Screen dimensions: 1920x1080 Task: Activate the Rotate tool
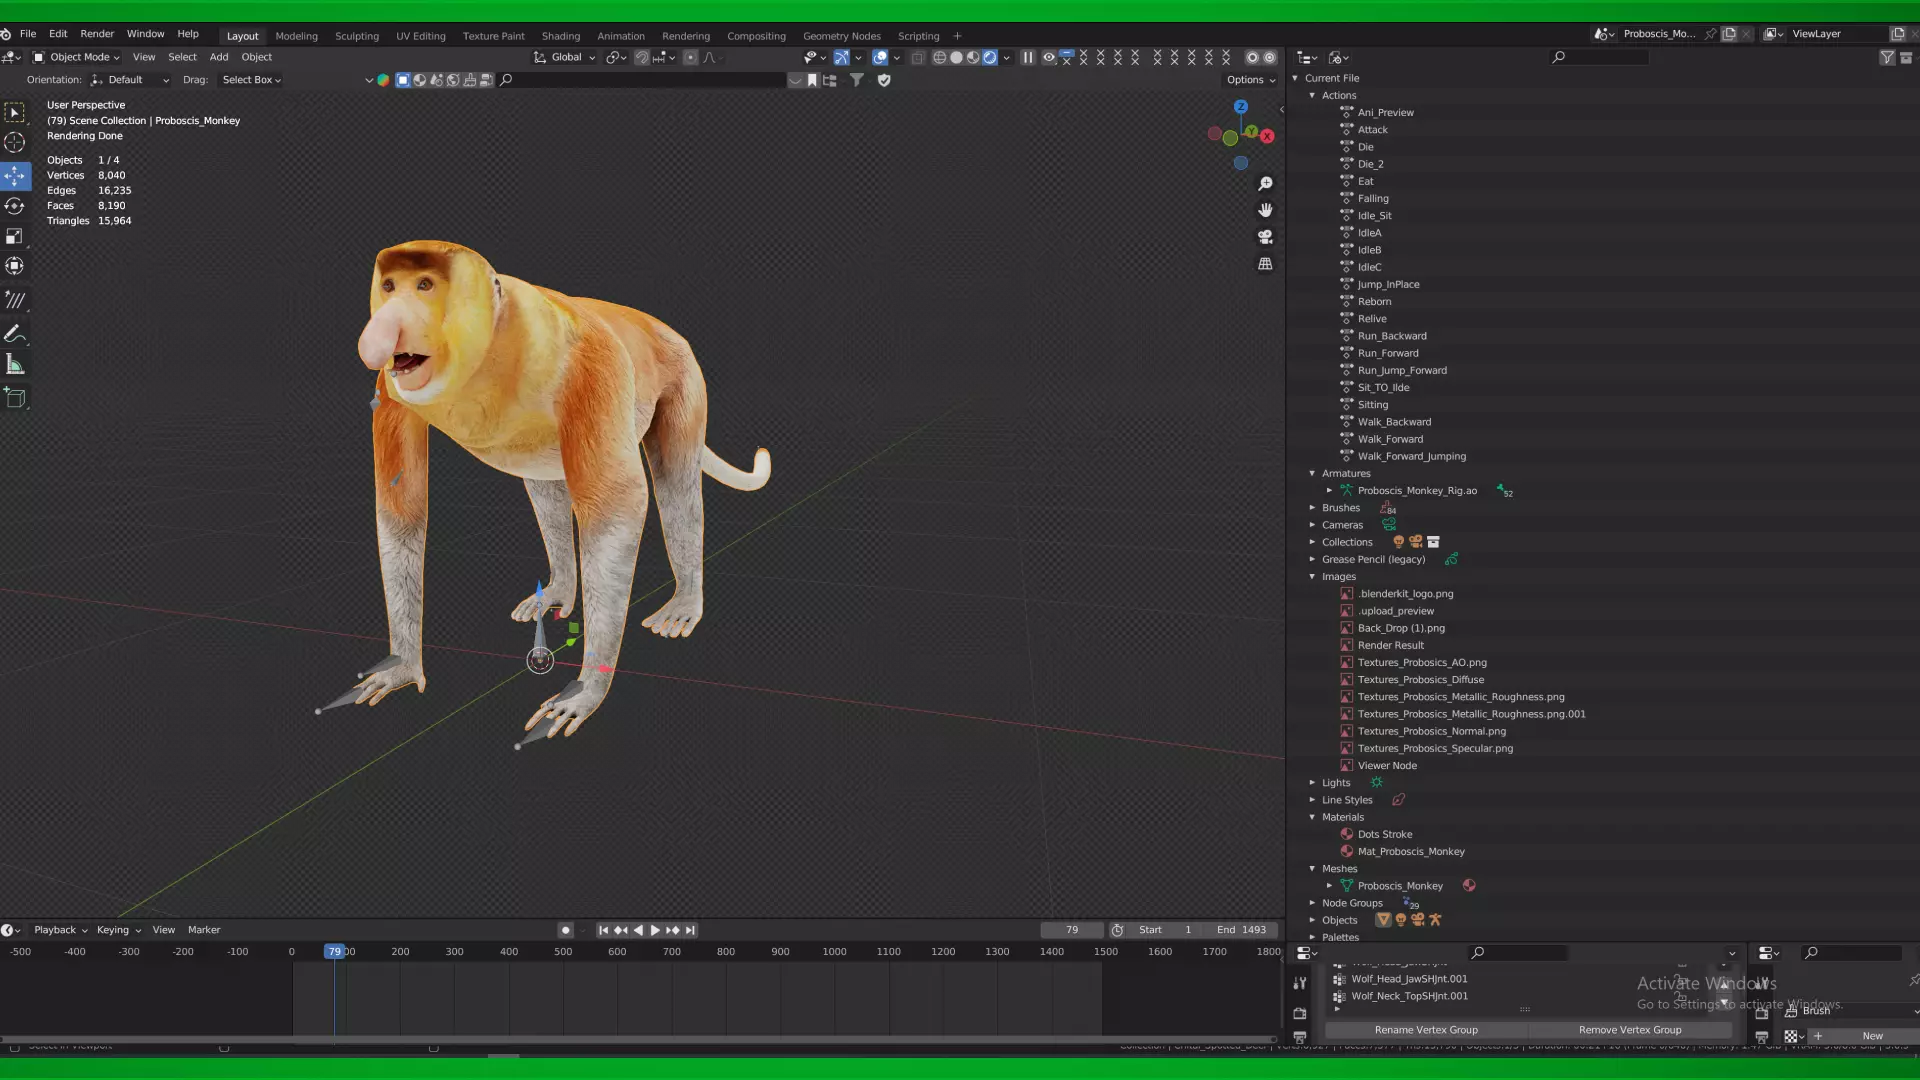tap(15, 206)
